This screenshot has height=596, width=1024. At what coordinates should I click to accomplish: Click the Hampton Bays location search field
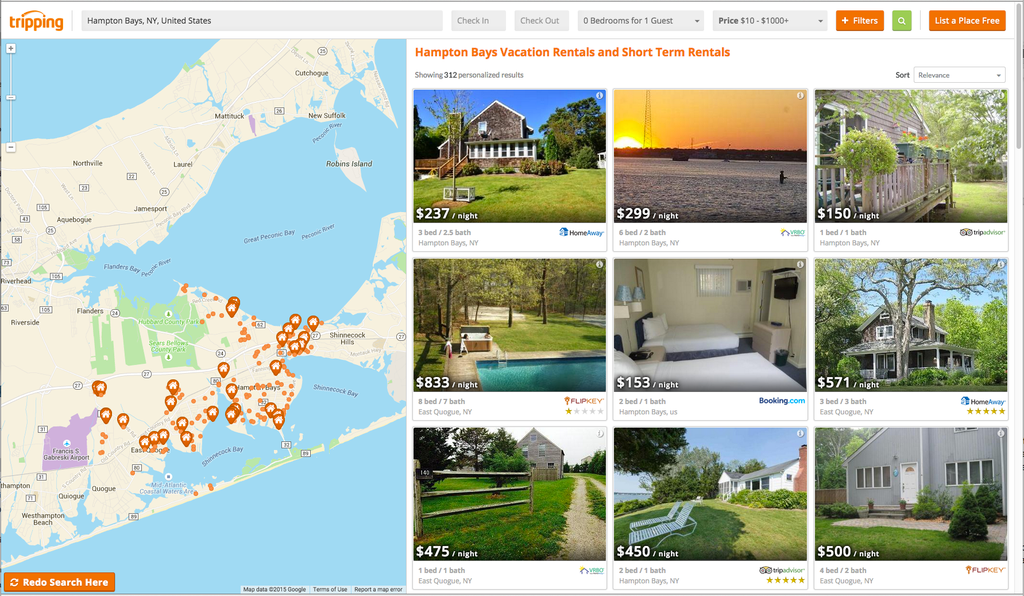pyautogui.click(x=262, y=21)
